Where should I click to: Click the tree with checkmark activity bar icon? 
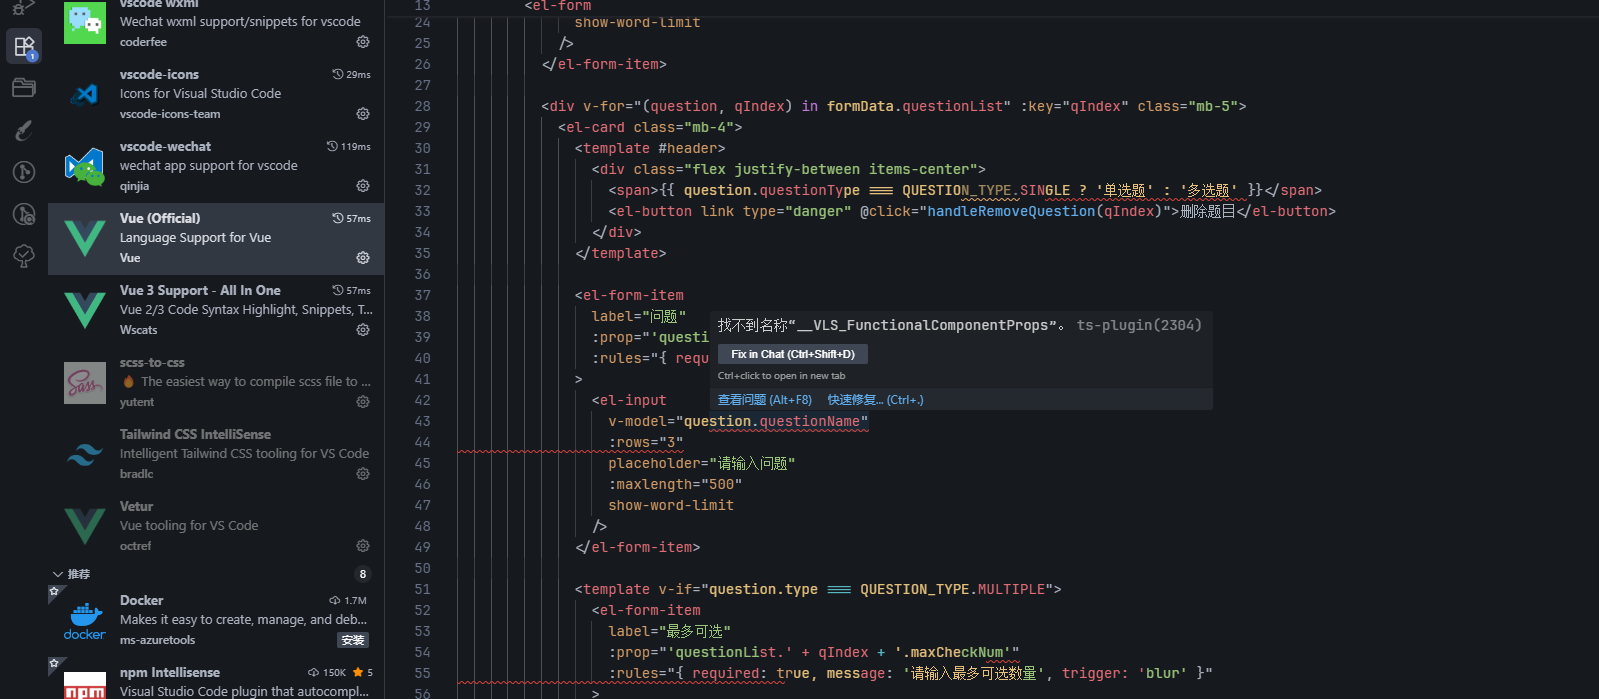click(24, 256)
